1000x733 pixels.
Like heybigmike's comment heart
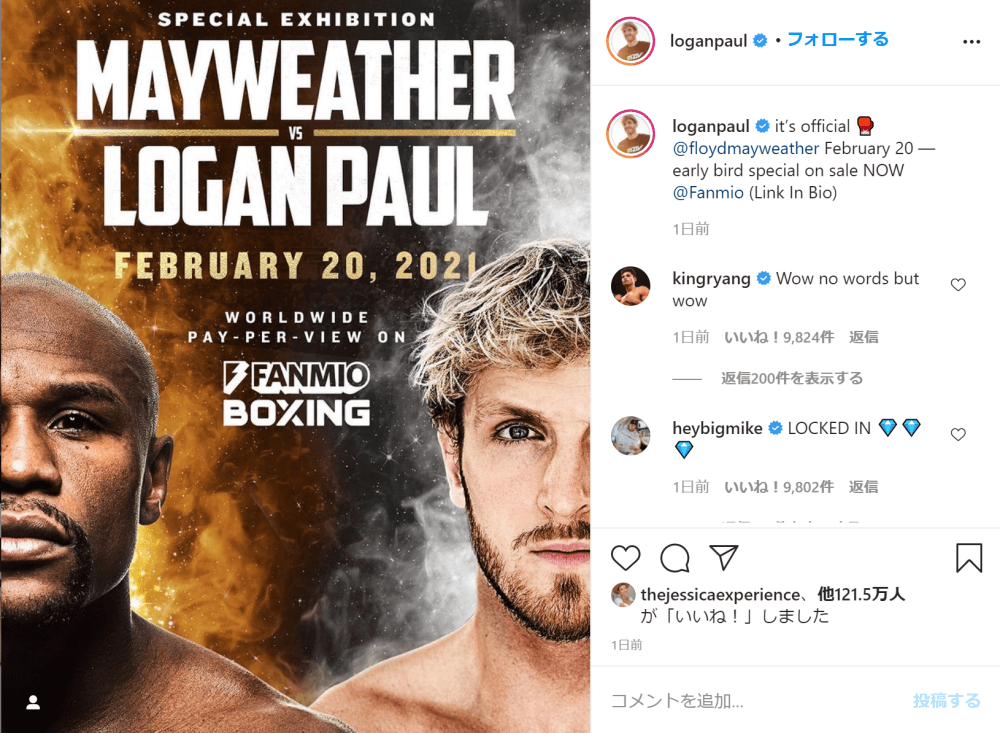click(x=958, y=434)
